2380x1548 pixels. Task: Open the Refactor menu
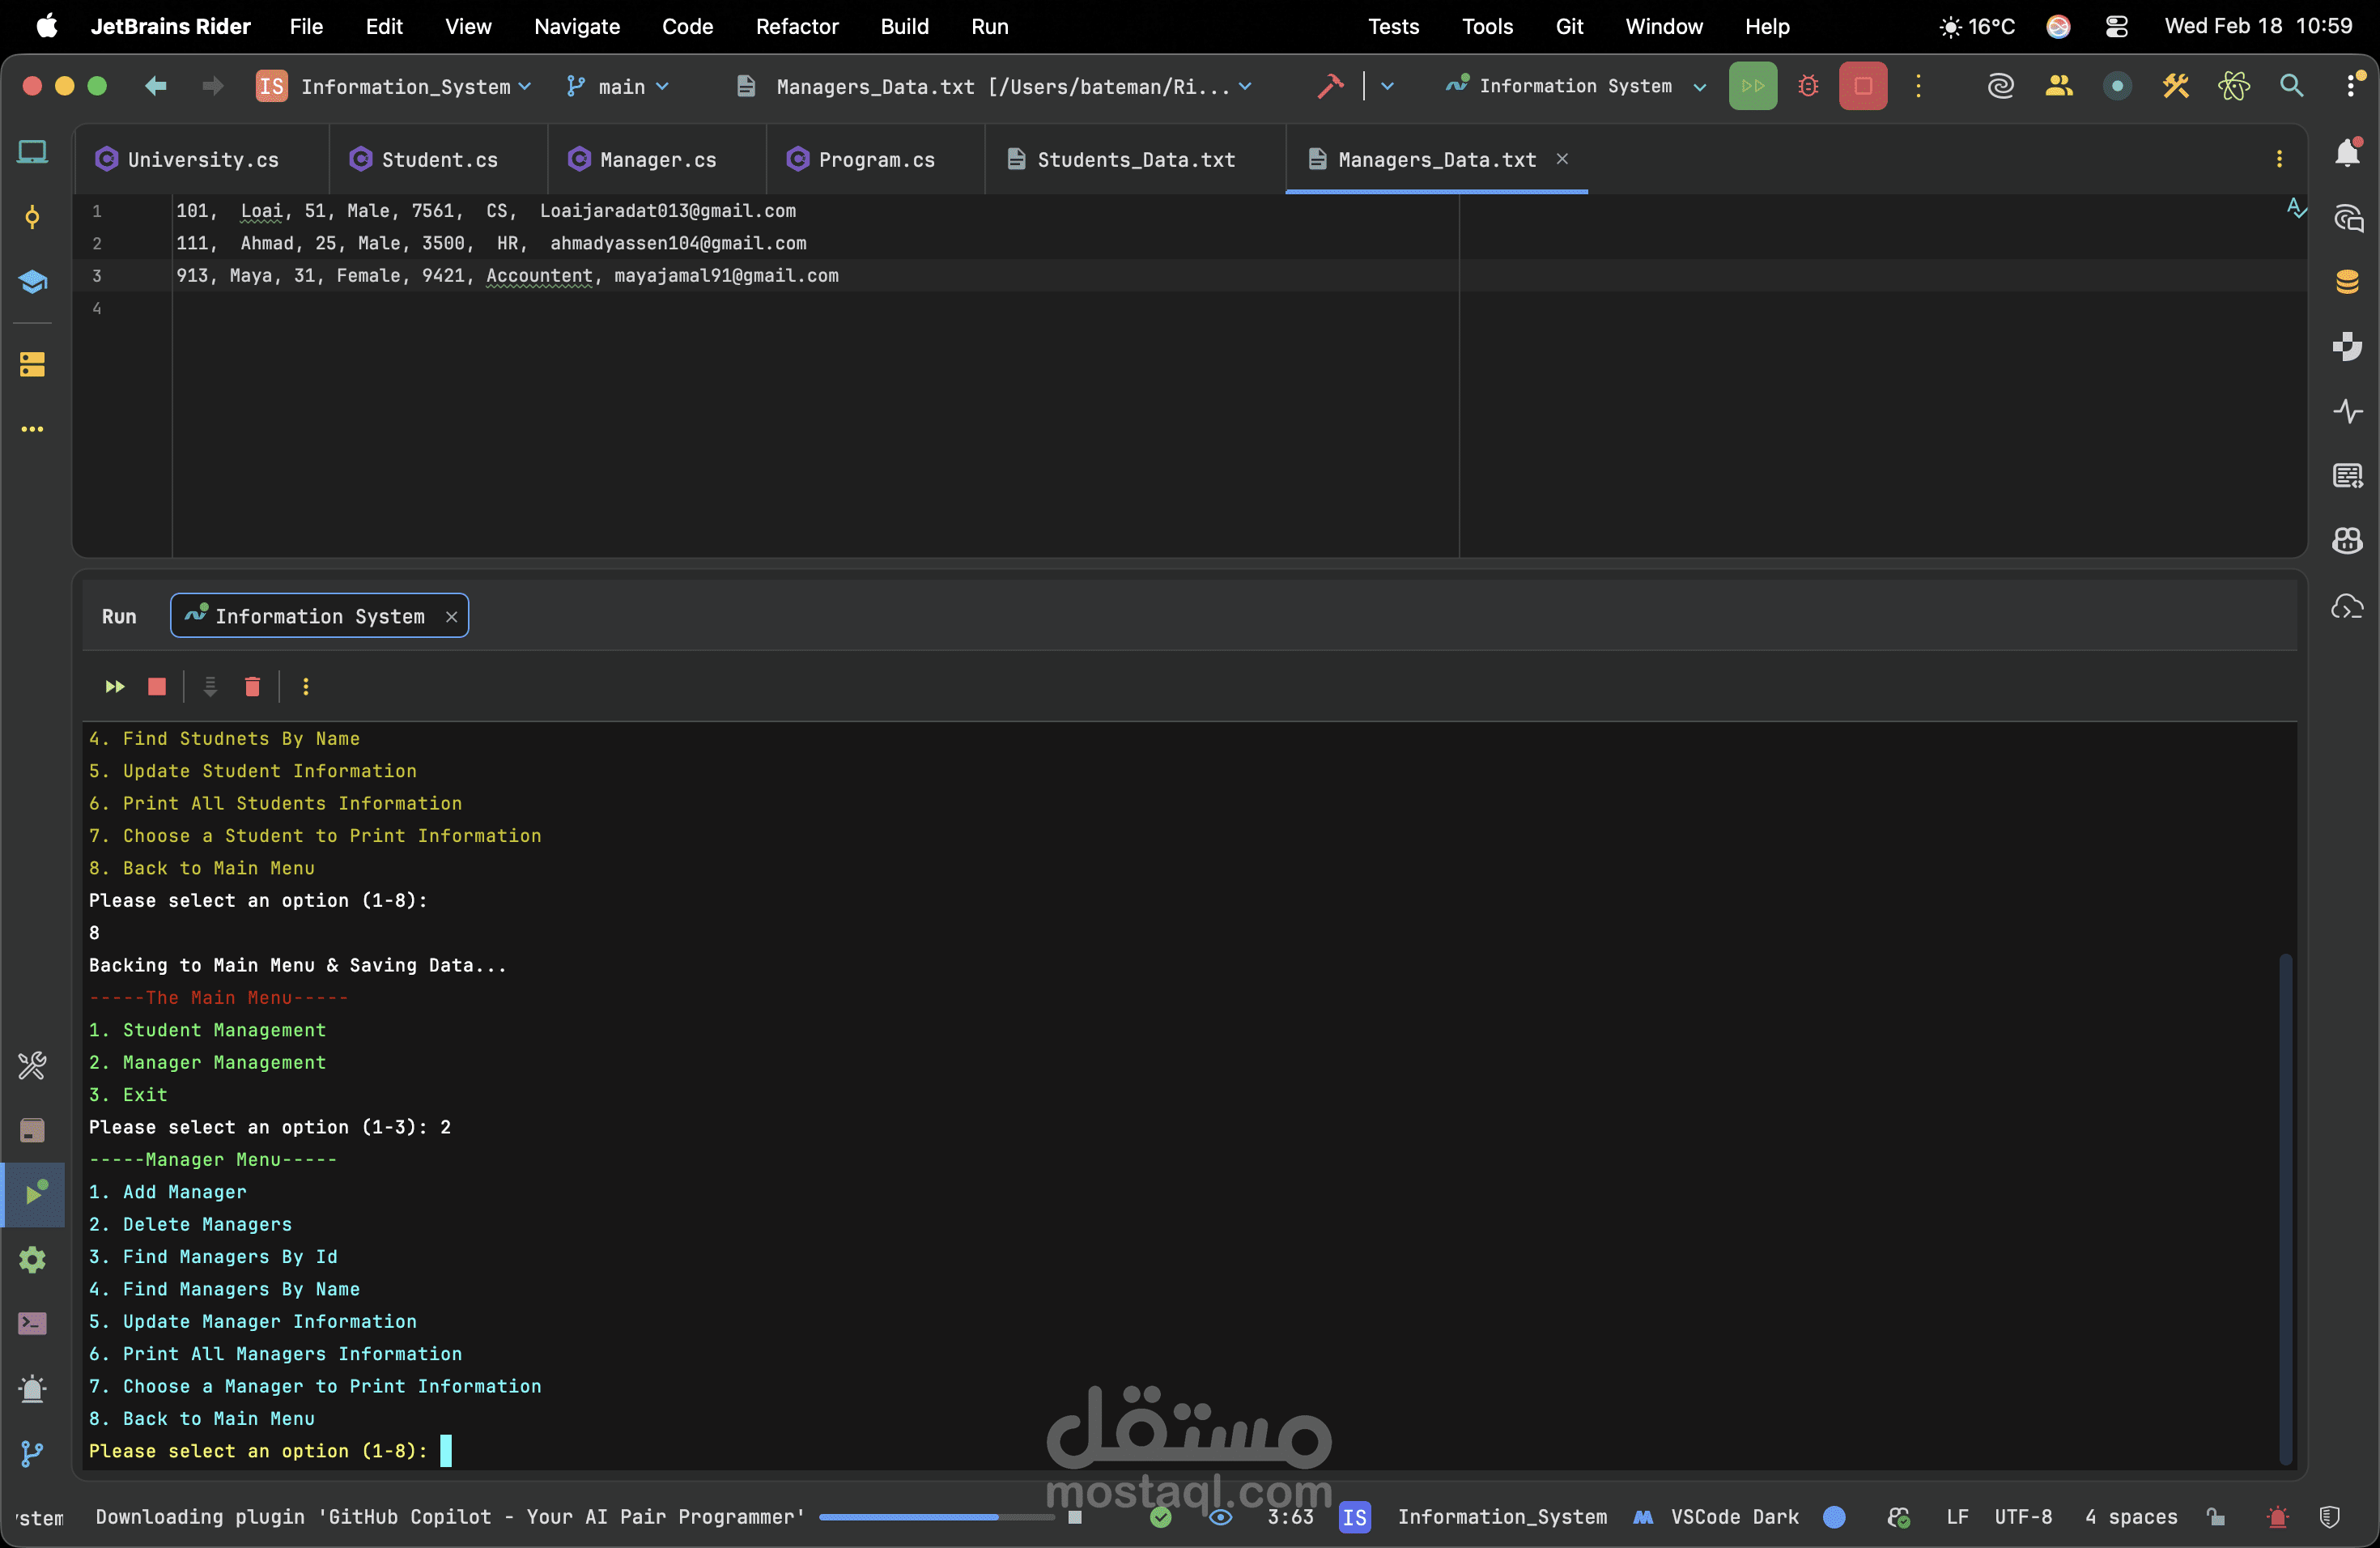click(796, 26)
